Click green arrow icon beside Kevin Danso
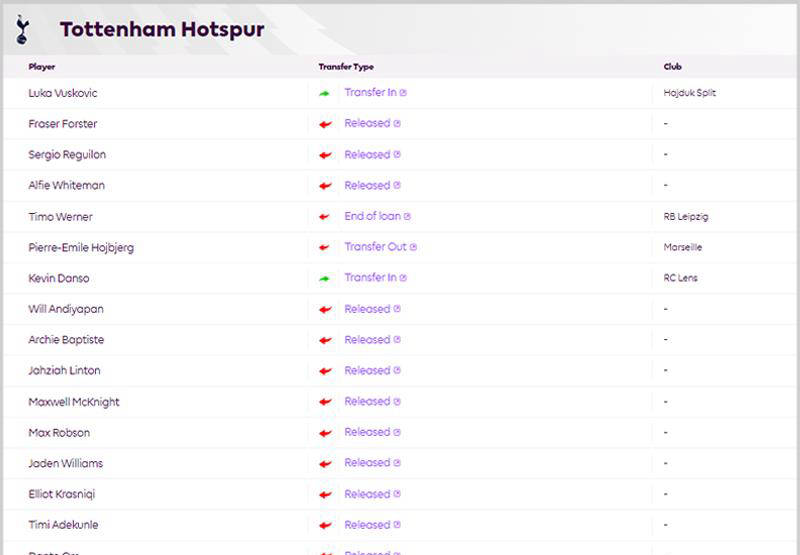The width and height of the screenshot is (800, 555). coord(324,278)
